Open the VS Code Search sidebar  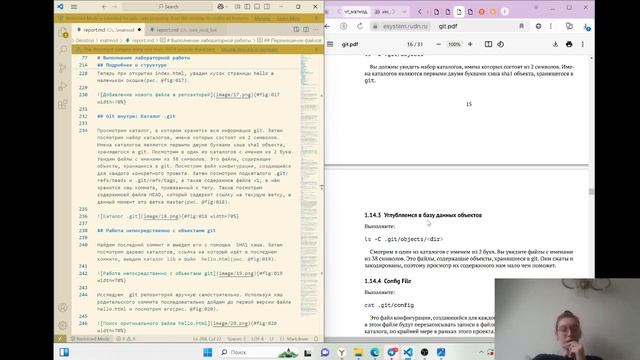pyautogui.click(x=62, y=49)
